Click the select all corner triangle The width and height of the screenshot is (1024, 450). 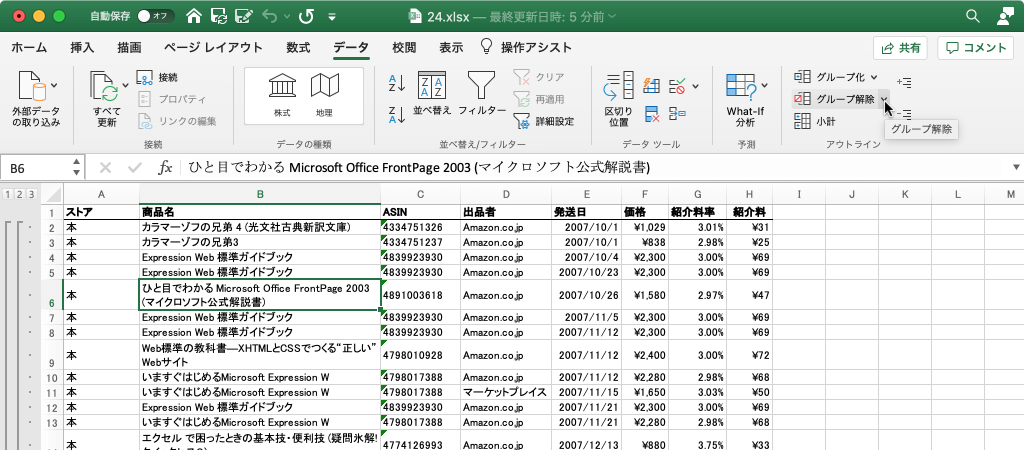(x=53, y=195)
